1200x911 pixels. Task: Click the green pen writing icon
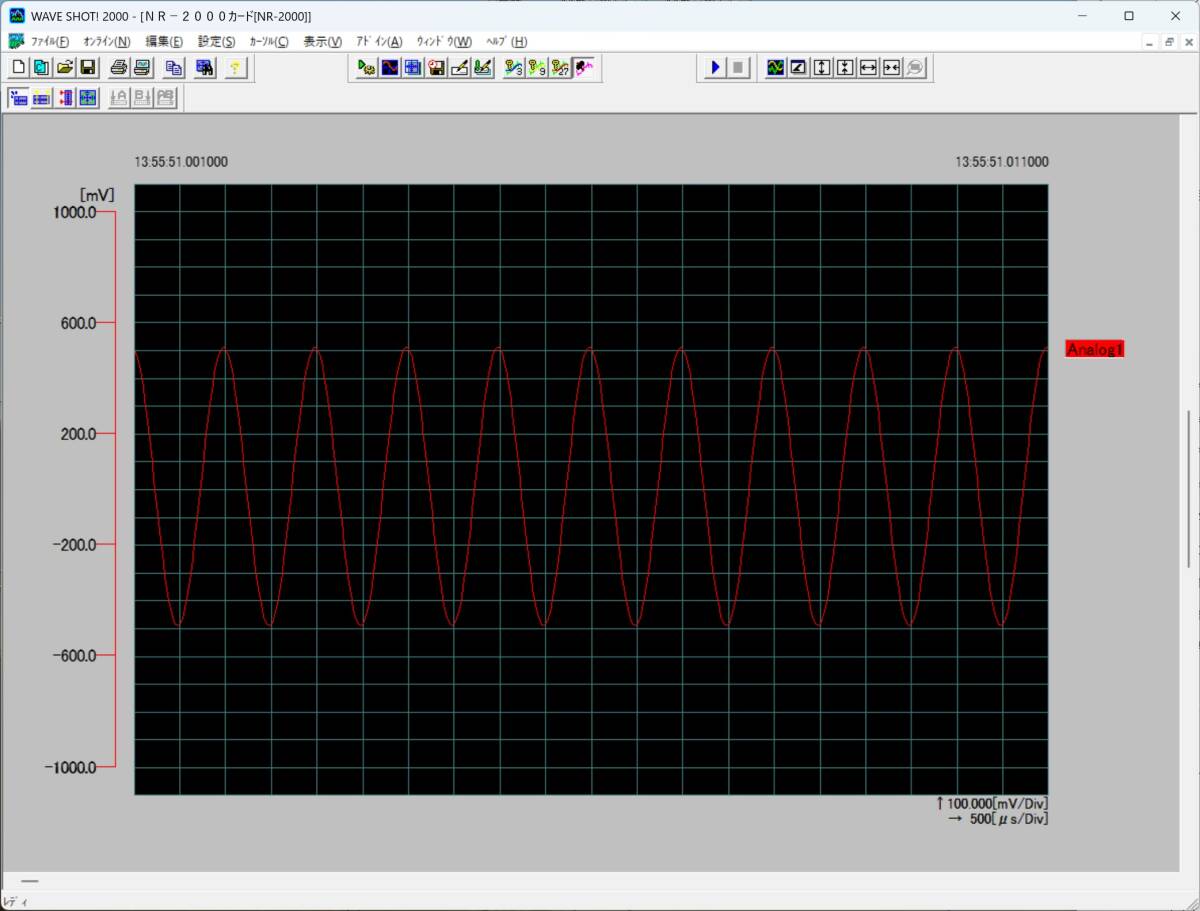[483, 68]
